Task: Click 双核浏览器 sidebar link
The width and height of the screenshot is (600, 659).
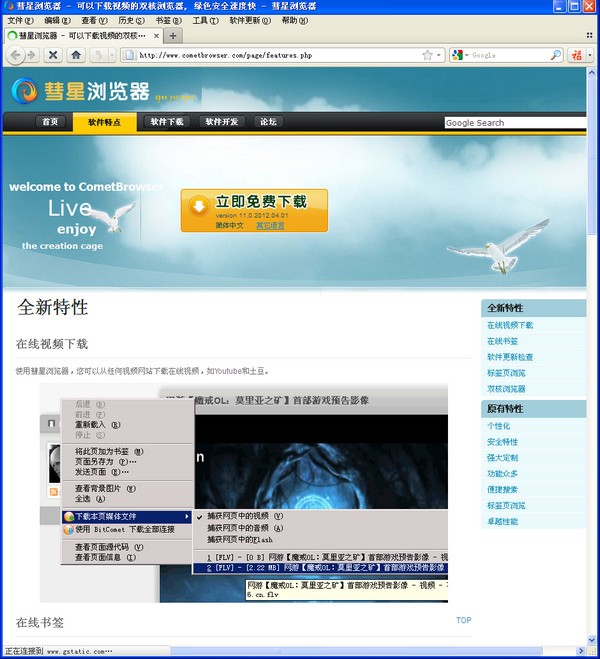Action: point(506,389)
